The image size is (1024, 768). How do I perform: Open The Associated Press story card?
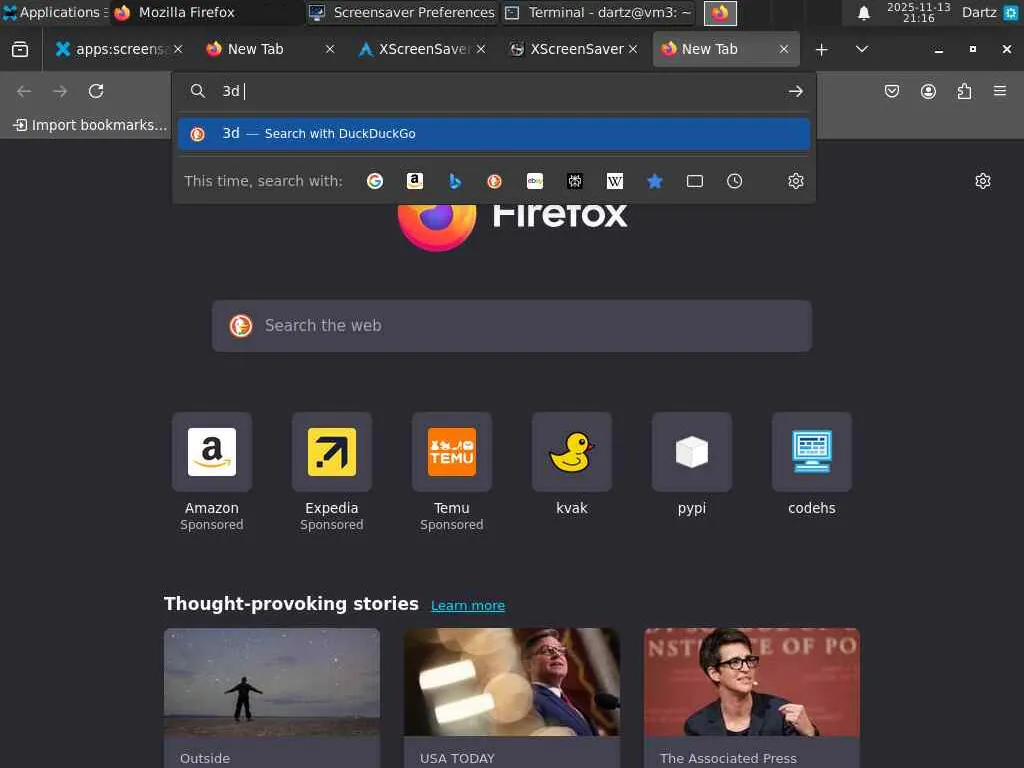tap(752, 697)
